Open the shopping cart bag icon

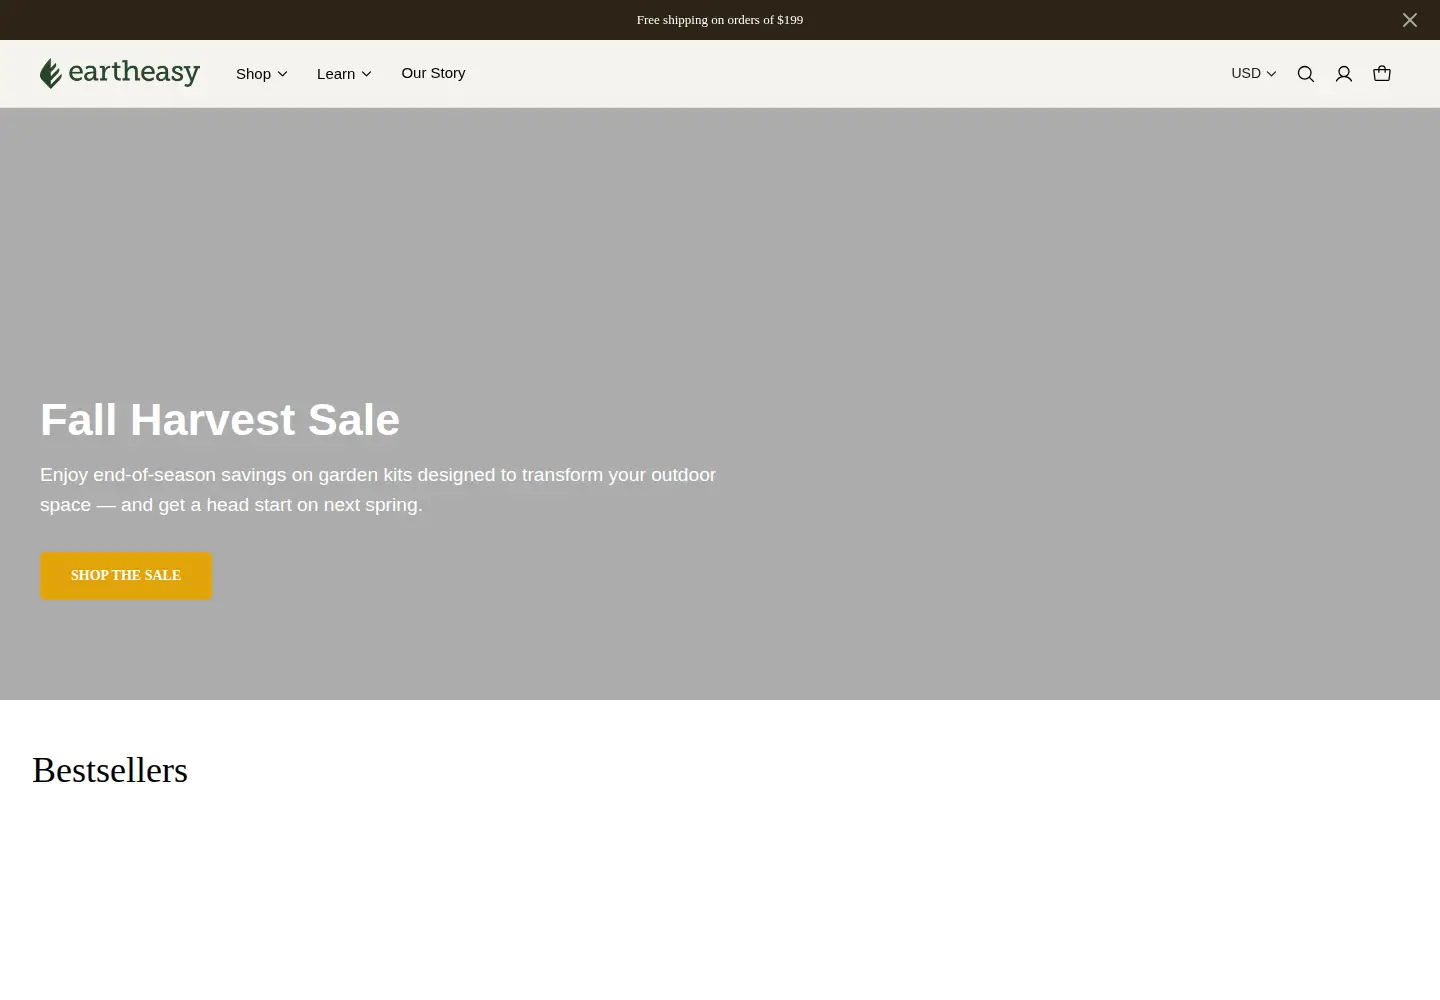tap(1382, 73)
